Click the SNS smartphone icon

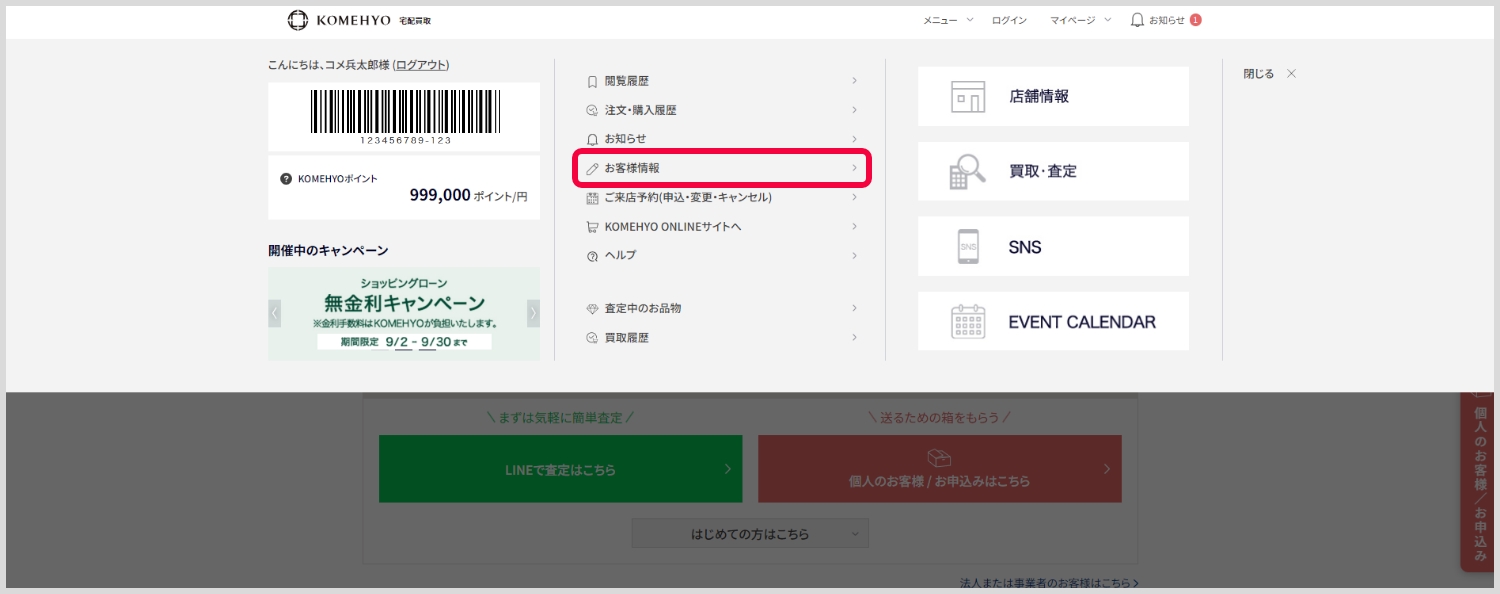(x=967, y=246)
